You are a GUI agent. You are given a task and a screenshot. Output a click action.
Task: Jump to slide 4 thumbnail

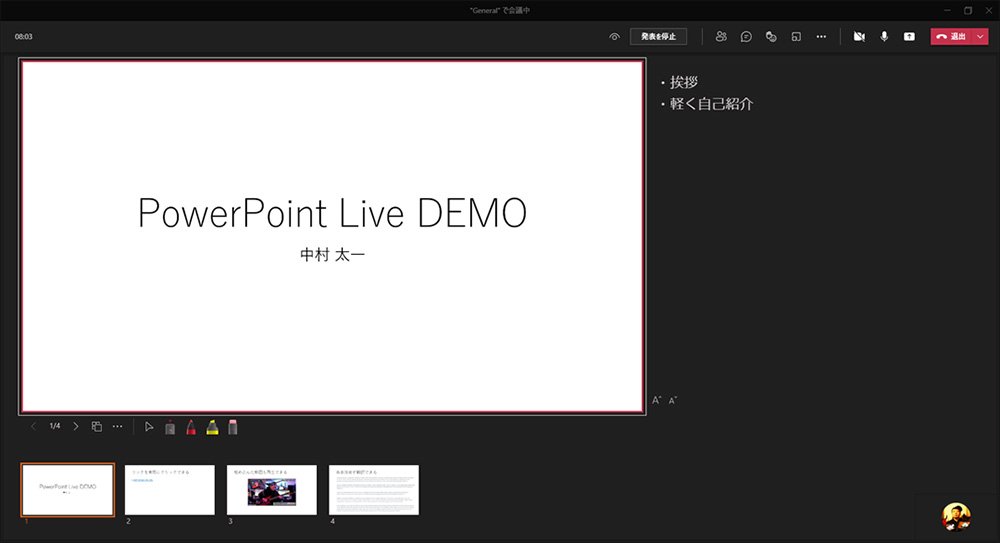pyautogui.click(x=374, y=489)
